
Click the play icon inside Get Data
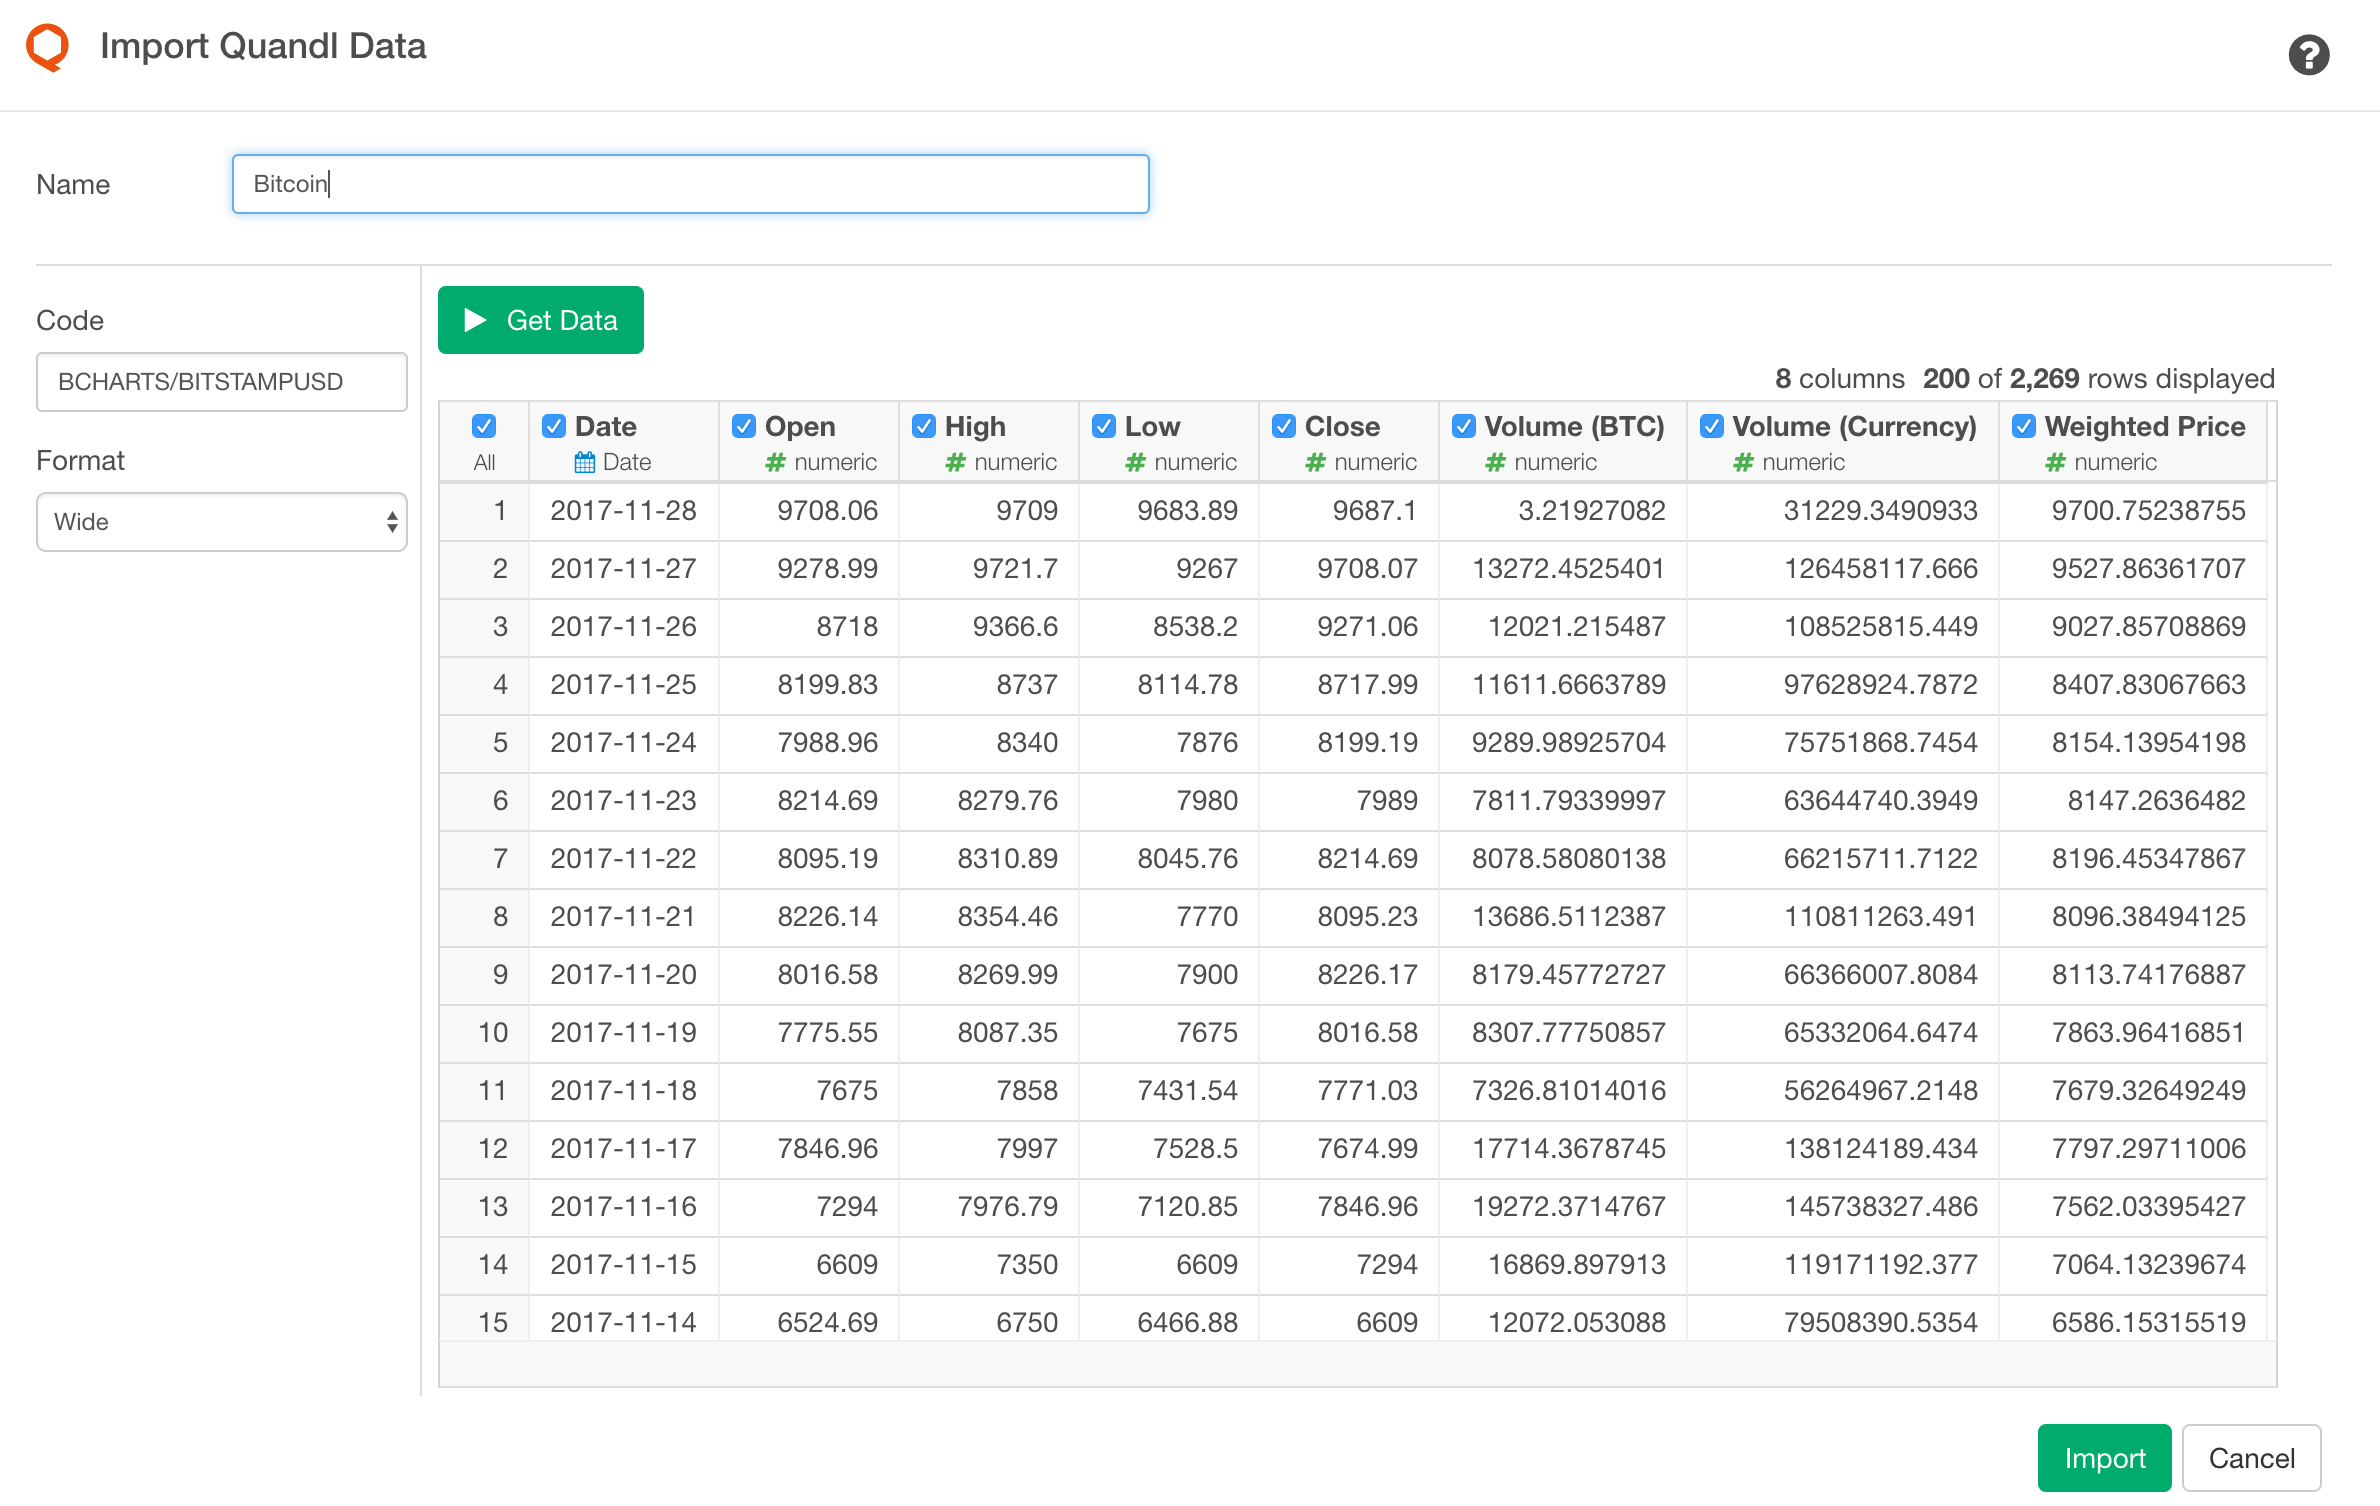[476, 320]
